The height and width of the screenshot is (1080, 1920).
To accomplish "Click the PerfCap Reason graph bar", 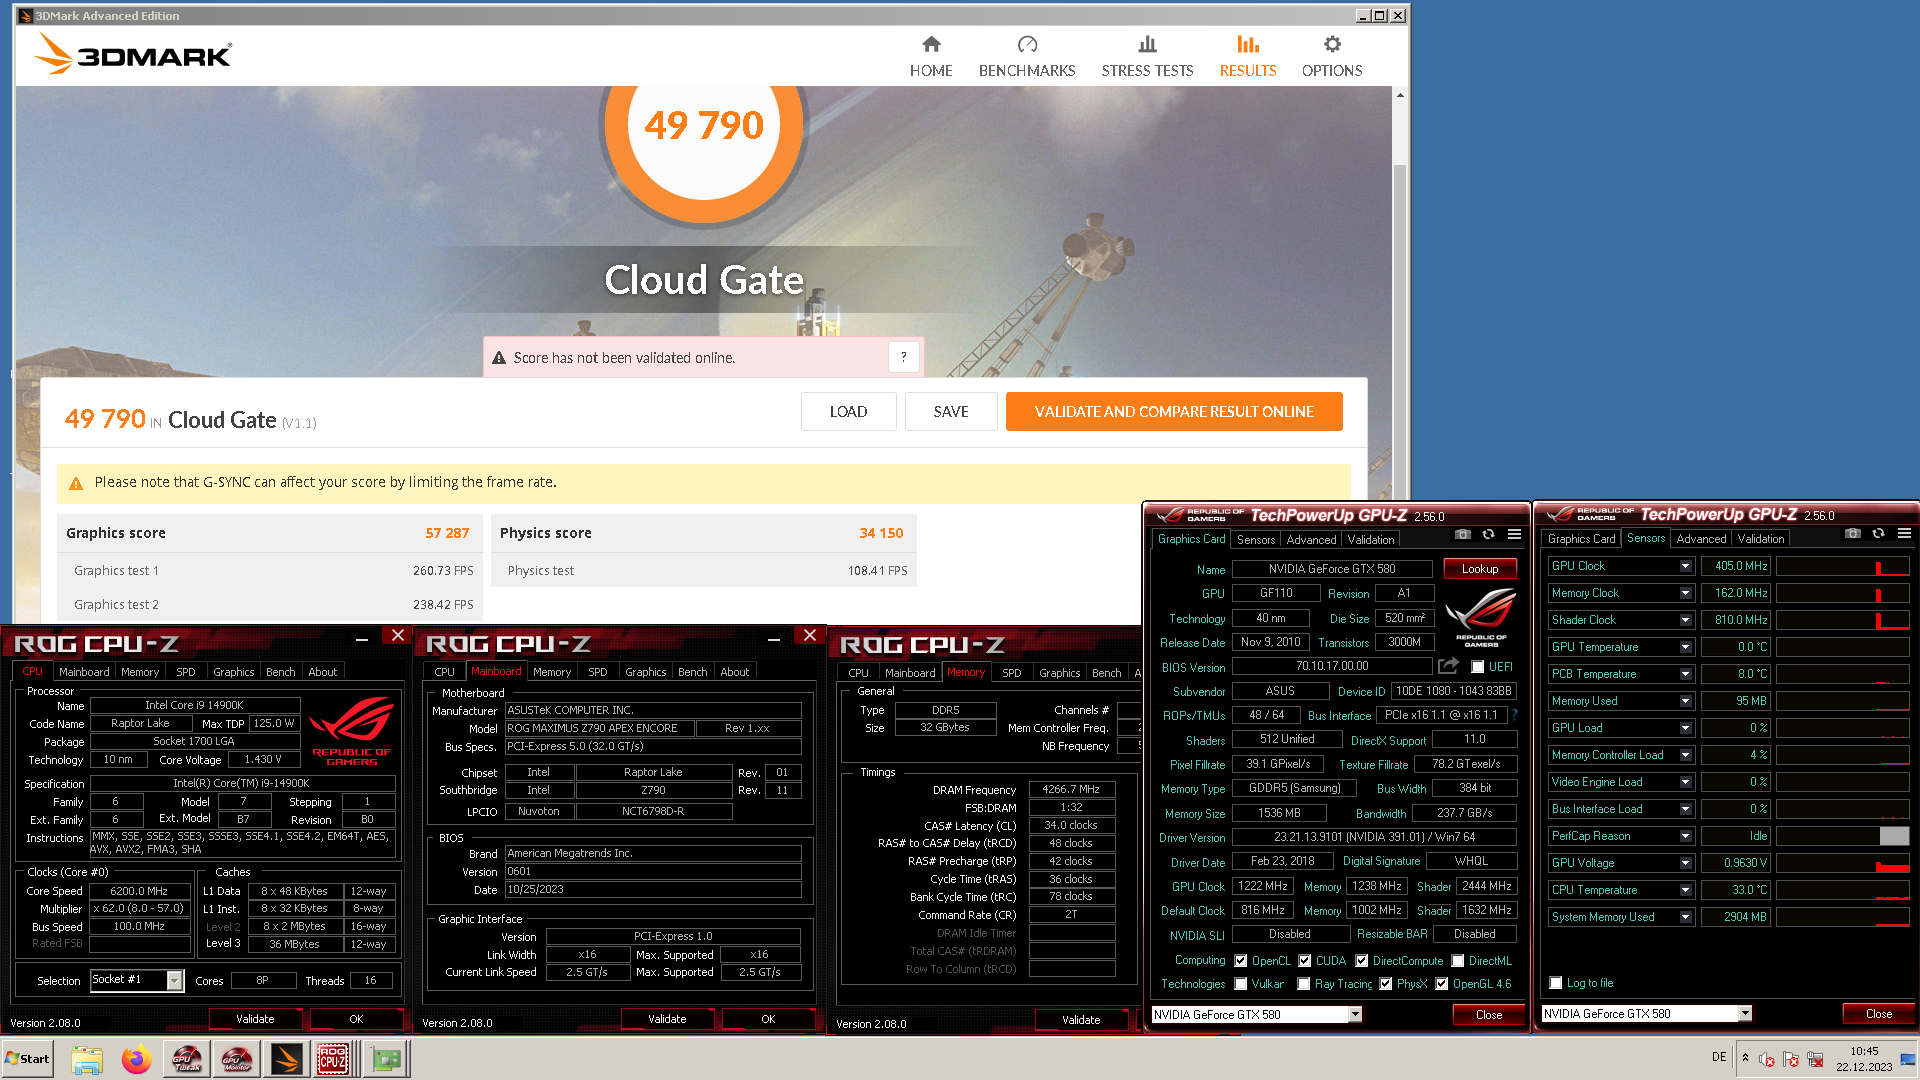I will (1894, 836).
